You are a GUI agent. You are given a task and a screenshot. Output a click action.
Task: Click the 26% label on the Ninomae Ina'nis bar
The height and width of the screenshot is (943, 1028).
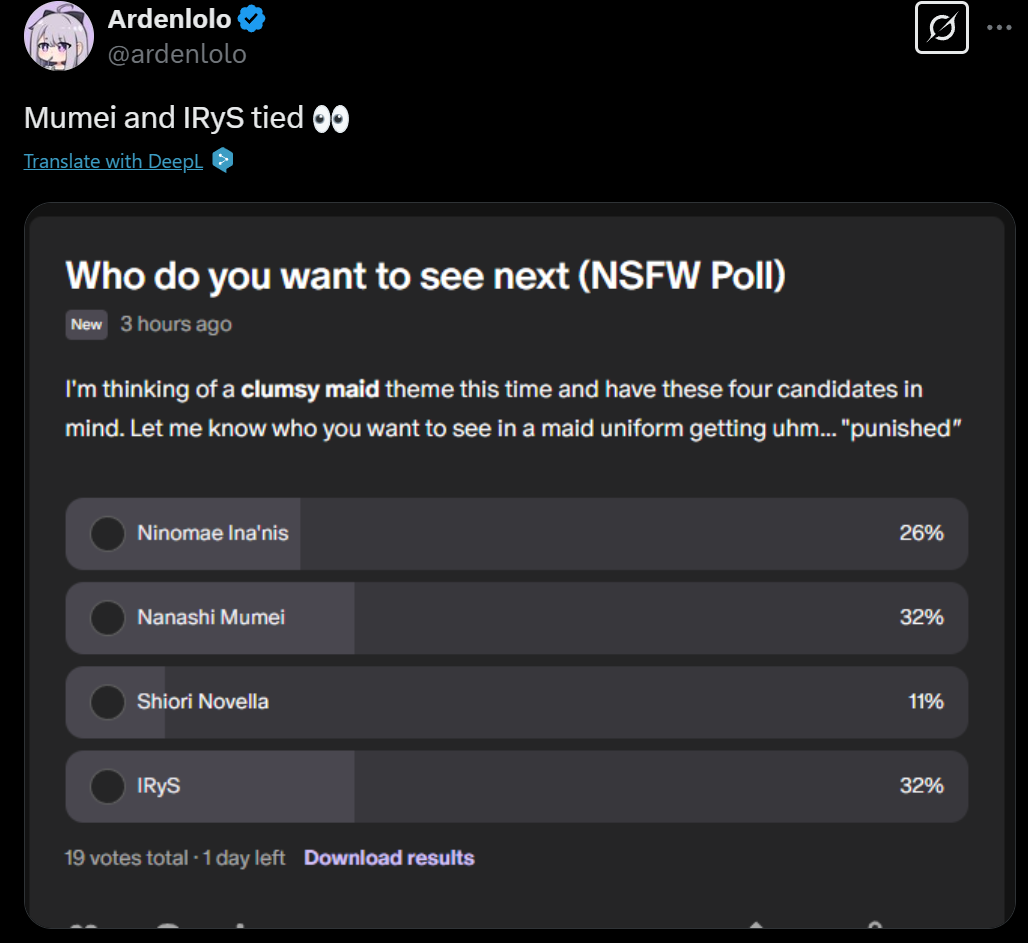click(x=921, y=533)
